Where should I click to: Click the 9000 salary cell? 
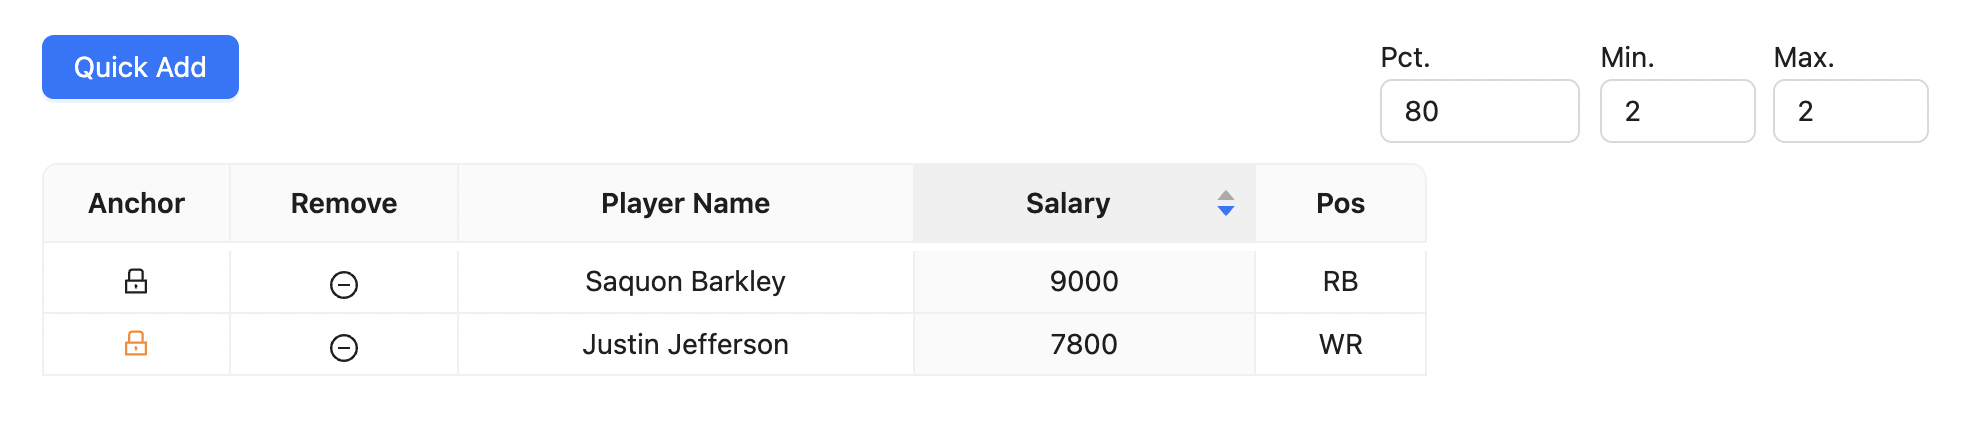point(1084,281)
